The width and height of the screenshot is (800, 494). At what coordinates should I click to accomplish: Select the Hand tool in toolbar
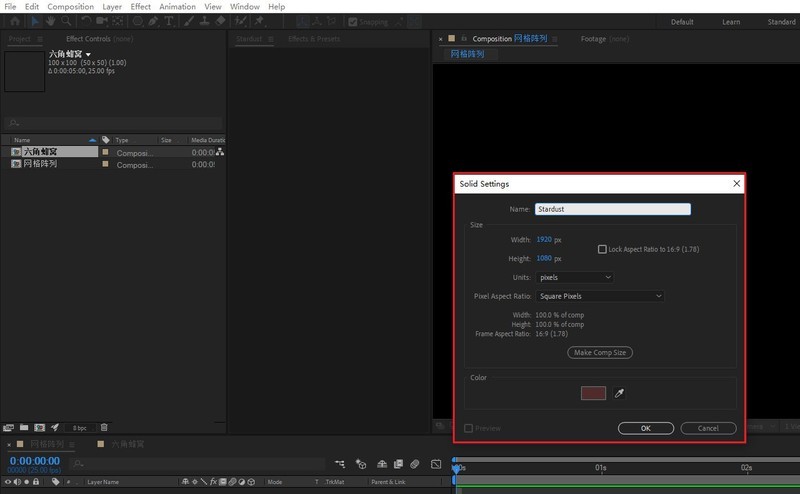click(x=49, y=21)
